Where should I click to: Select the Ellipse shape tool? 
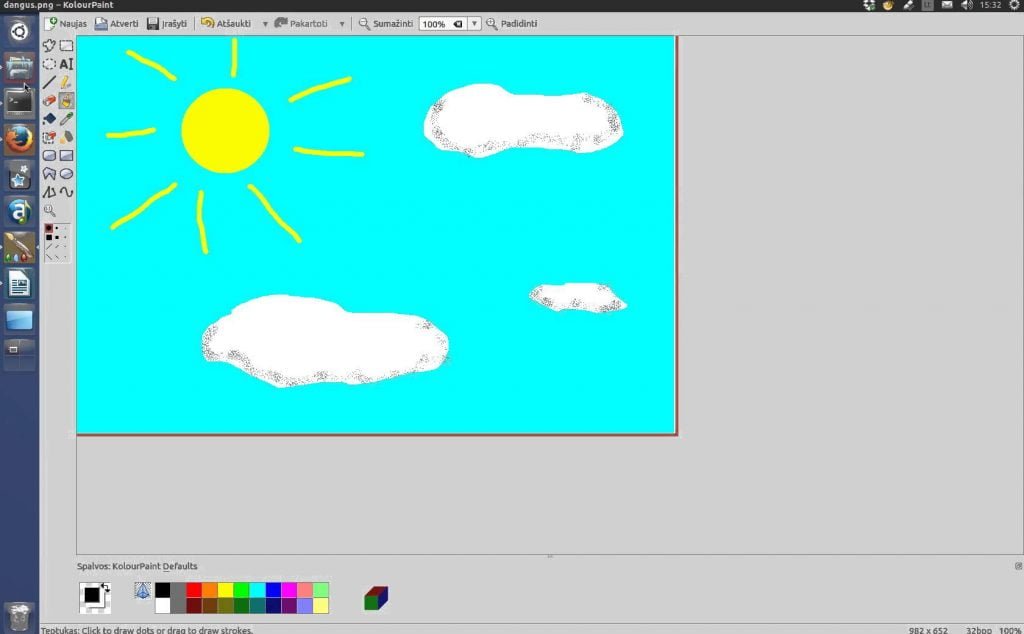tap(67, 174)
